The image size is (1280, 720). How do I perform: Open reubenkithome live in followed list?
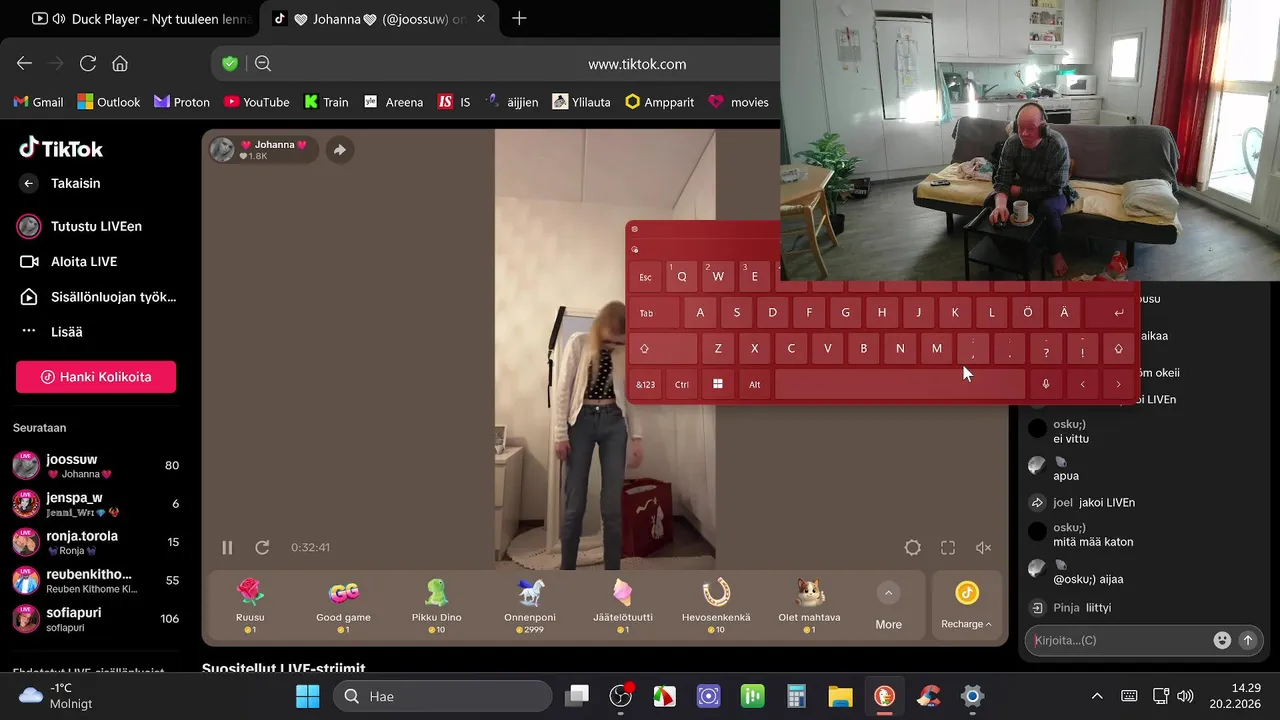tap(96, 581)
